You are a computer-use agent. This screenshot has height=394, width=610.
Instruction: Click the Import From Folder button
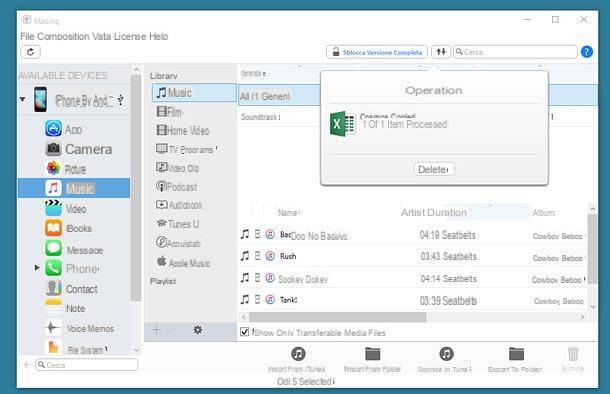(x=372, y=360)
